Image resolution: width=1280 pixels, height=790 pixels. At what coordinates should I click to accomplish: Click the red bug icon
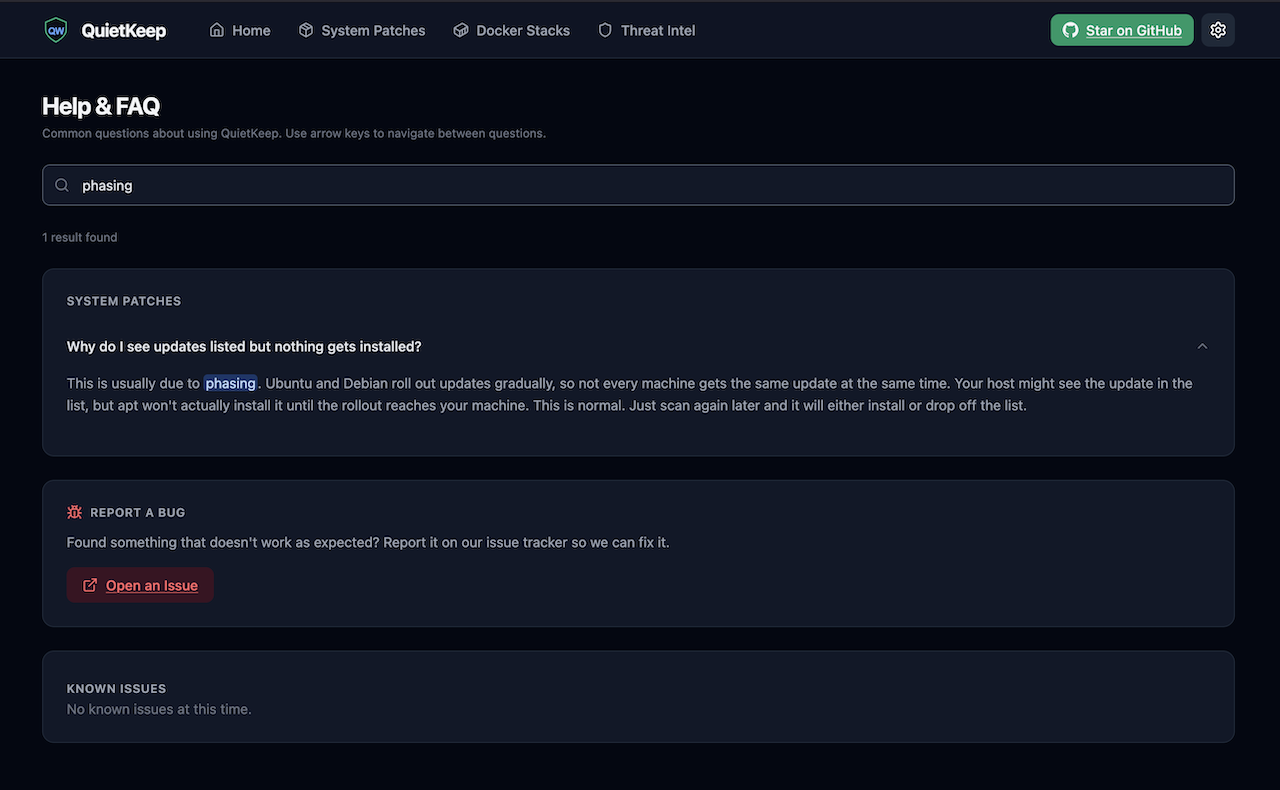pyautogui.click(x=75, y=512)
